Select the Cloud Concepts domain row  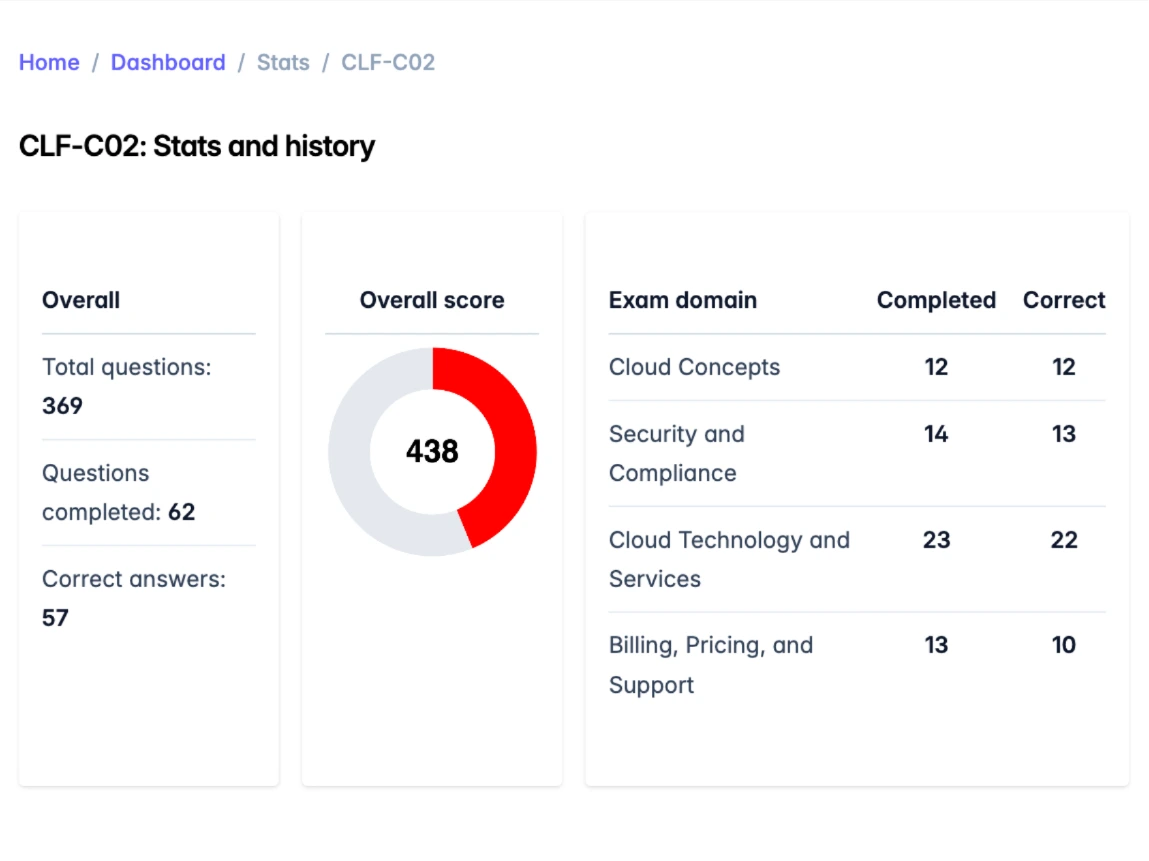pyautogui.click(x=694, y=367)
